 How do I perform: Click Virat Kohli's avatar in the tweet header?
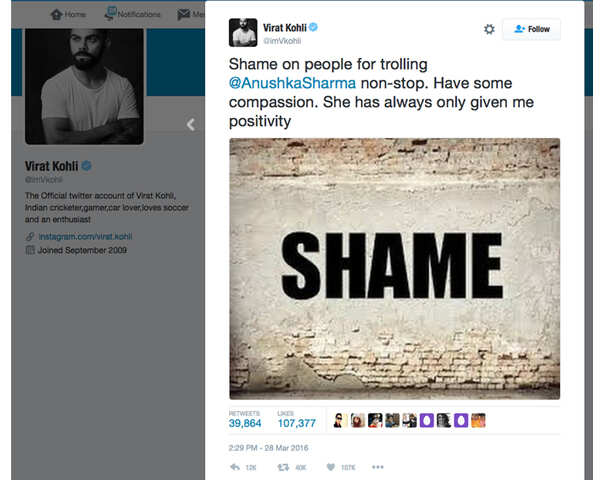[243, 32]
